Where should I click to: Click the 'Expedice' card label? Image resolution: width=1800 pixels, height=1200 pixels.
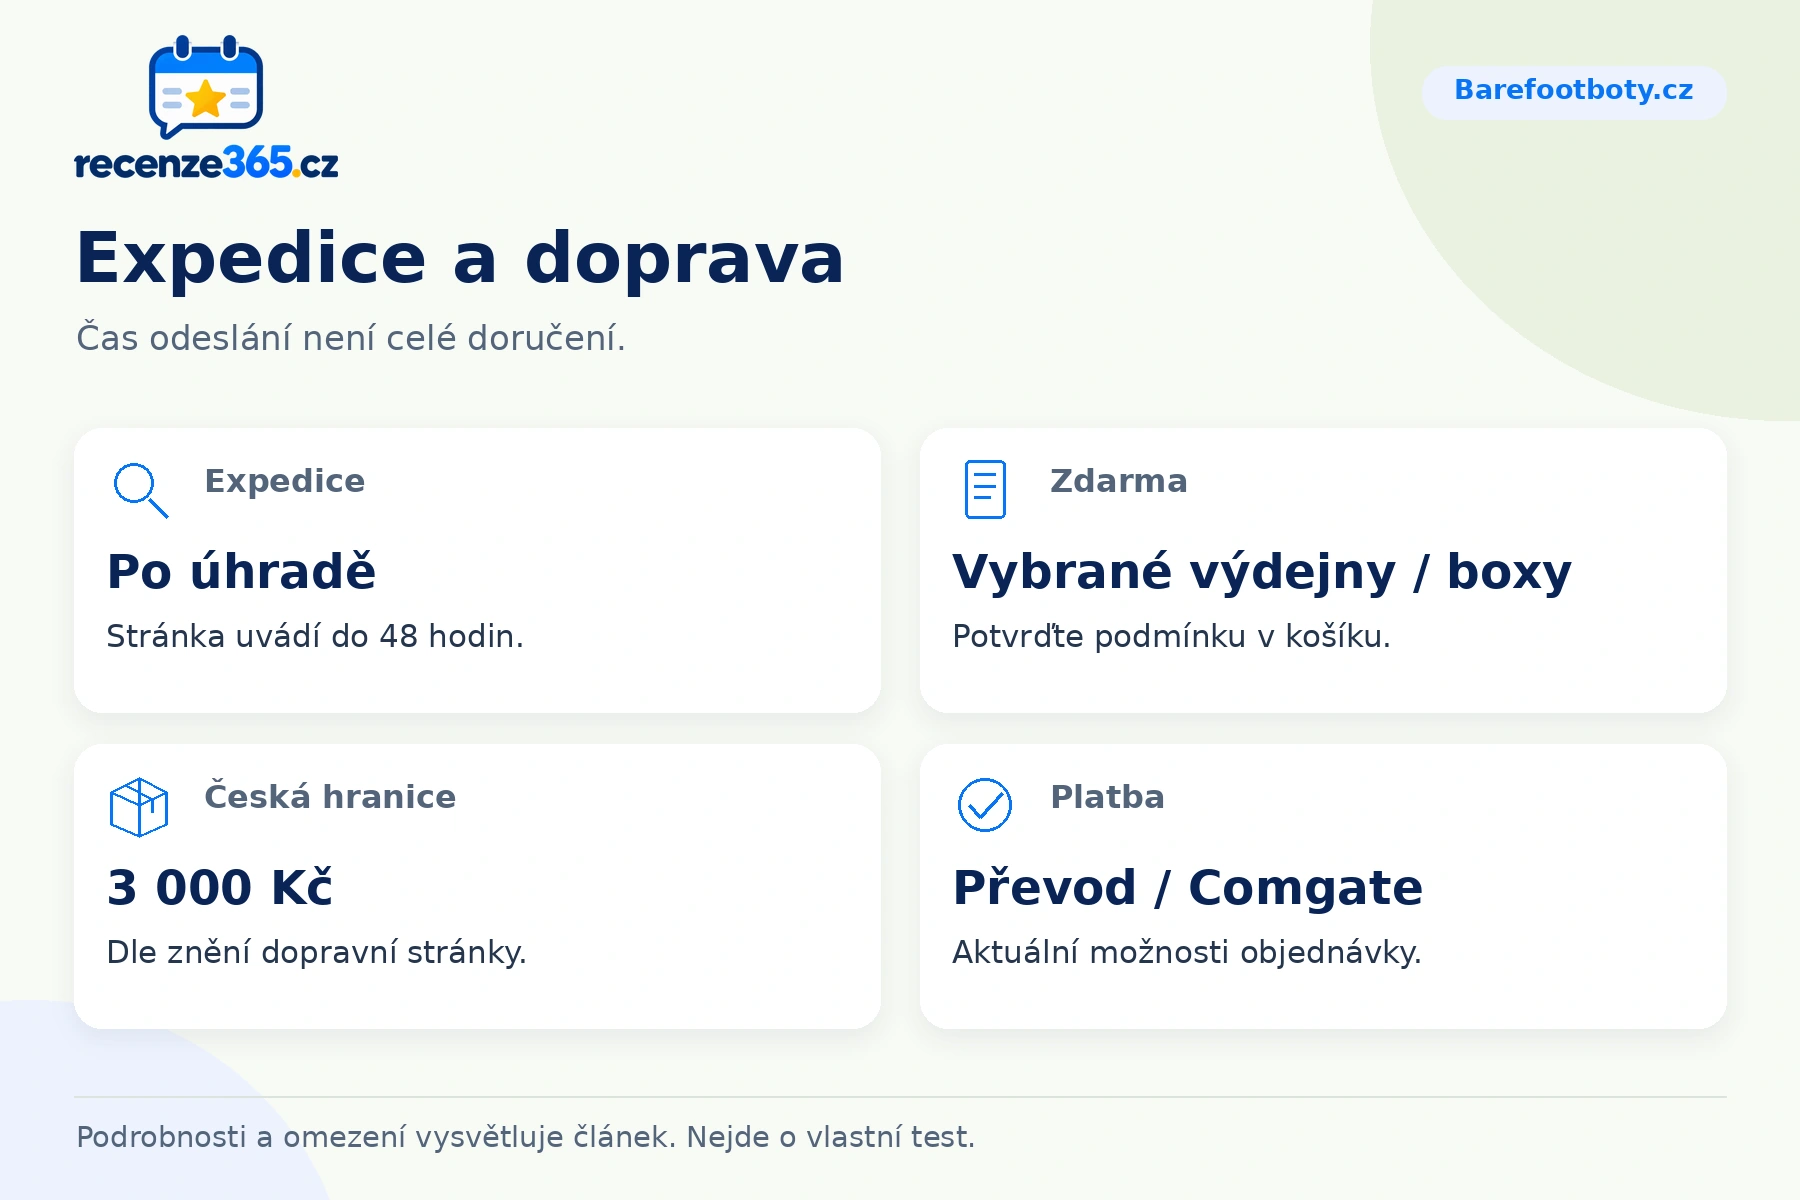point(285,481)
